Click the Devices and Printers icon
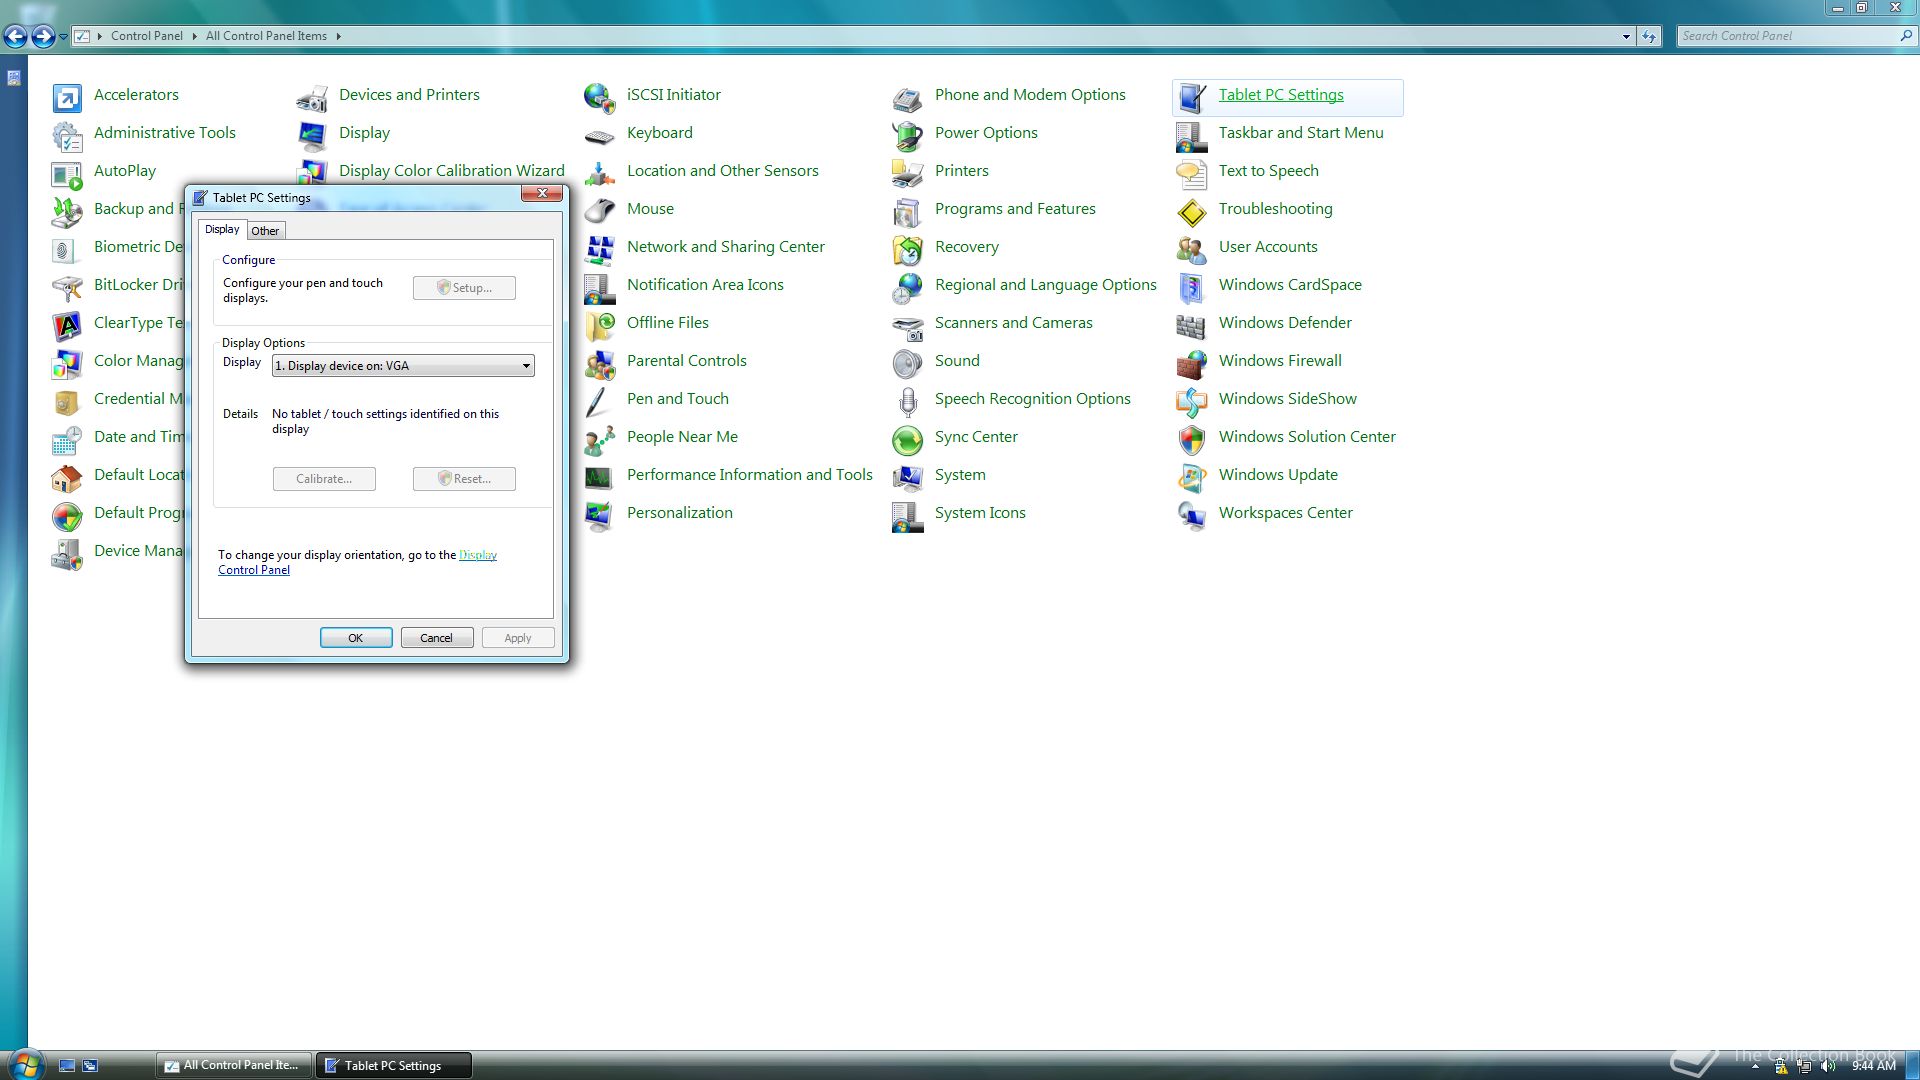1920x1080 pixels. pyautogui.click(x=312, y=97)
